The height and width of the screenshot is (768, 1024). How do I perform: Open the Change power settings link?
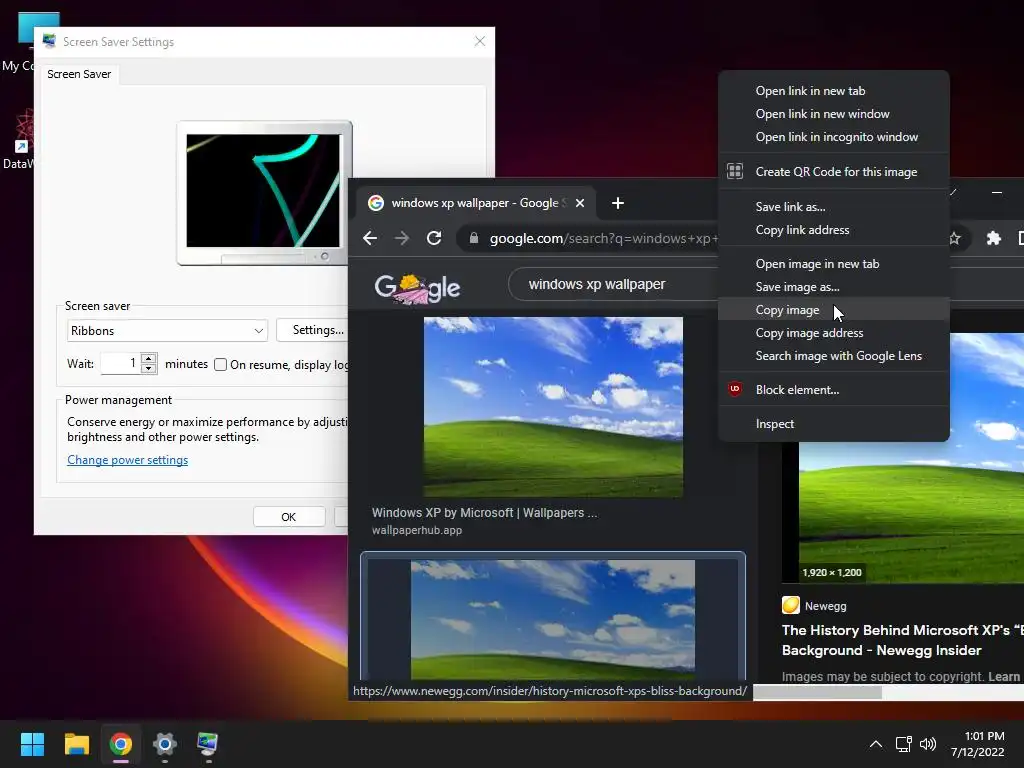pos(127,460)
